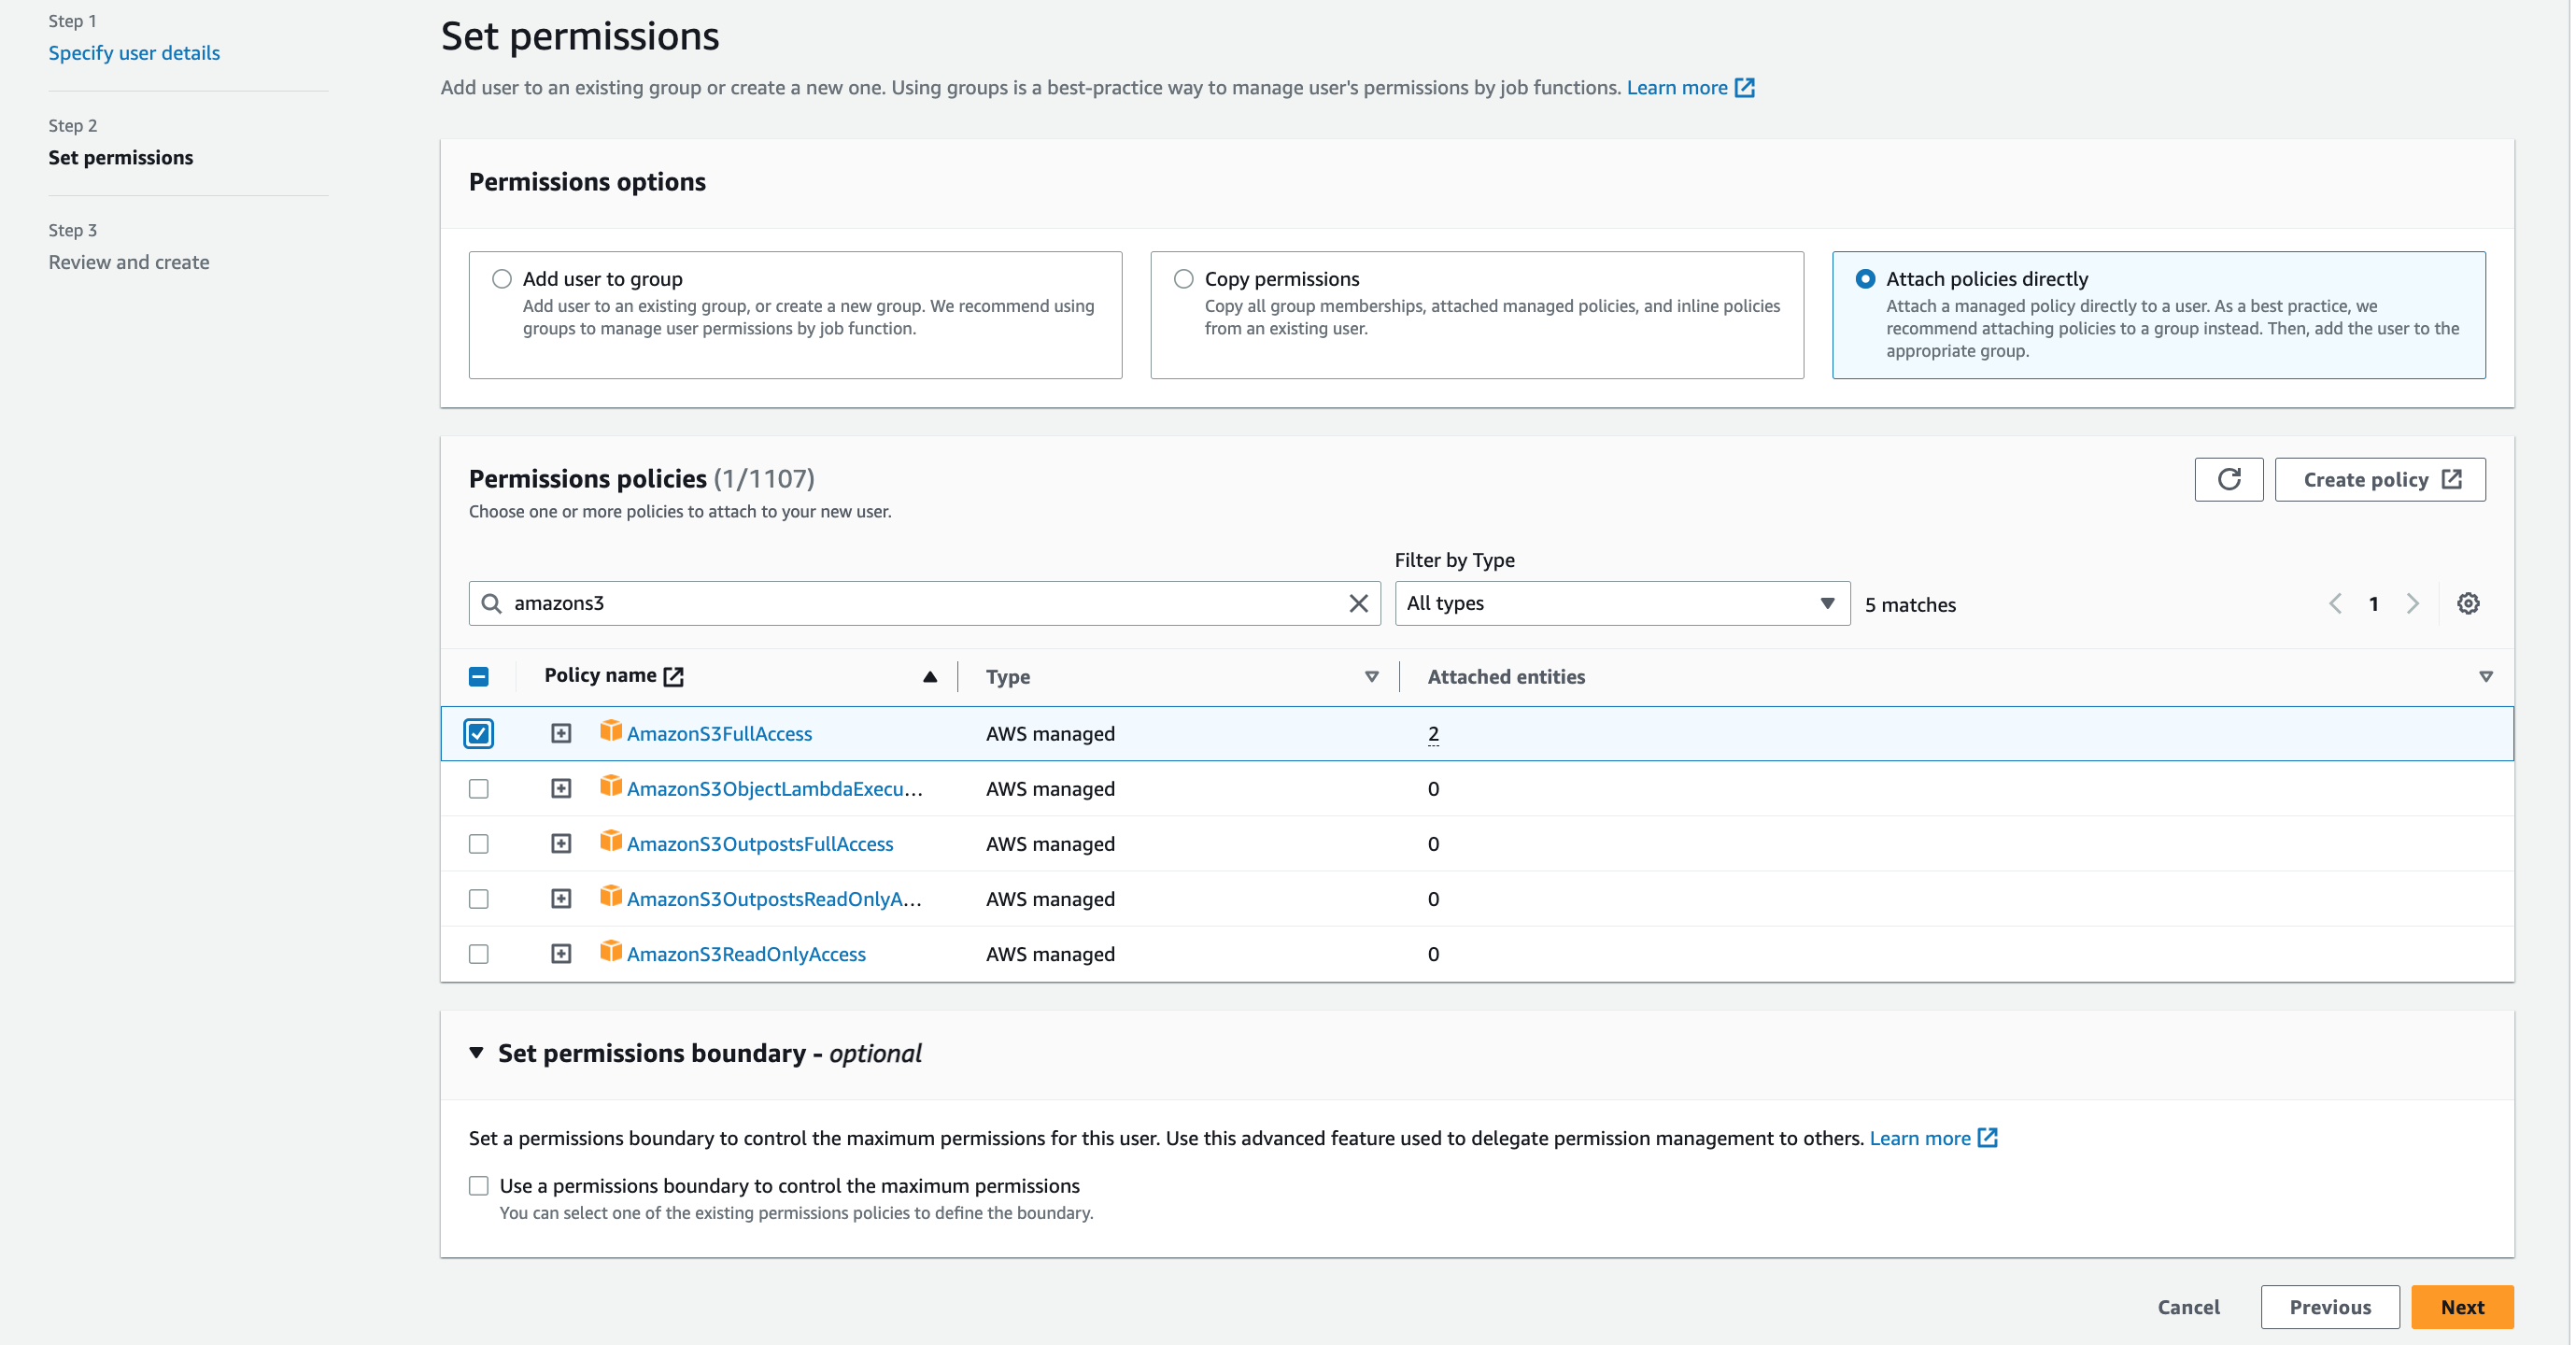Screen dimensions: 2576x1345
Task: Check the AmazonS3OutpostsFullAccess policy checkbox
Action: [x=479, y=844]
